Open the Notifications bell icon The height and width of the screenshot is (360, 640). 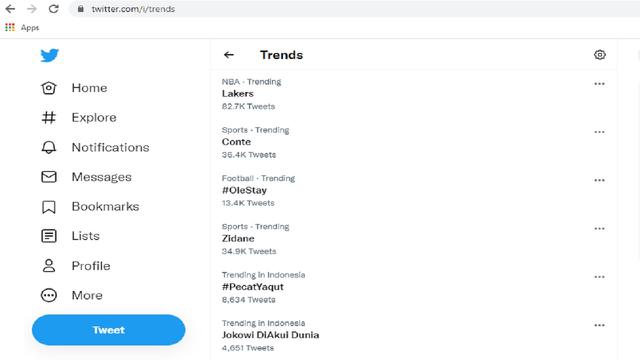click(x=49, y=147)
